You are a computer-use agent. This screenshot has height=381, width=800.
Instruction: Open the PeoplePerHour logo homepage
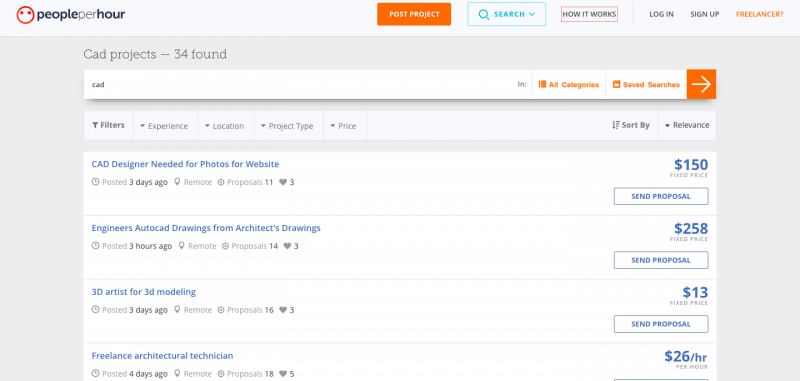70,14
